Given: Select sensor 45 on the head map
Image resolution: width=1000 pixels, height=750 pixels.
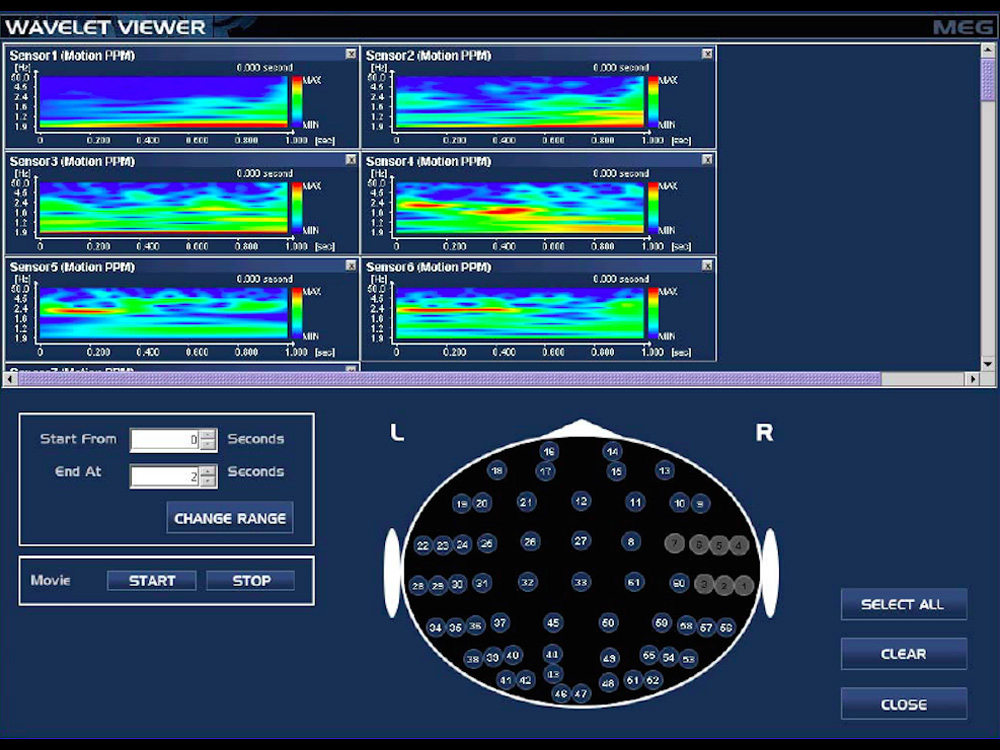Looking at the screenshot, I should point(553,623).
